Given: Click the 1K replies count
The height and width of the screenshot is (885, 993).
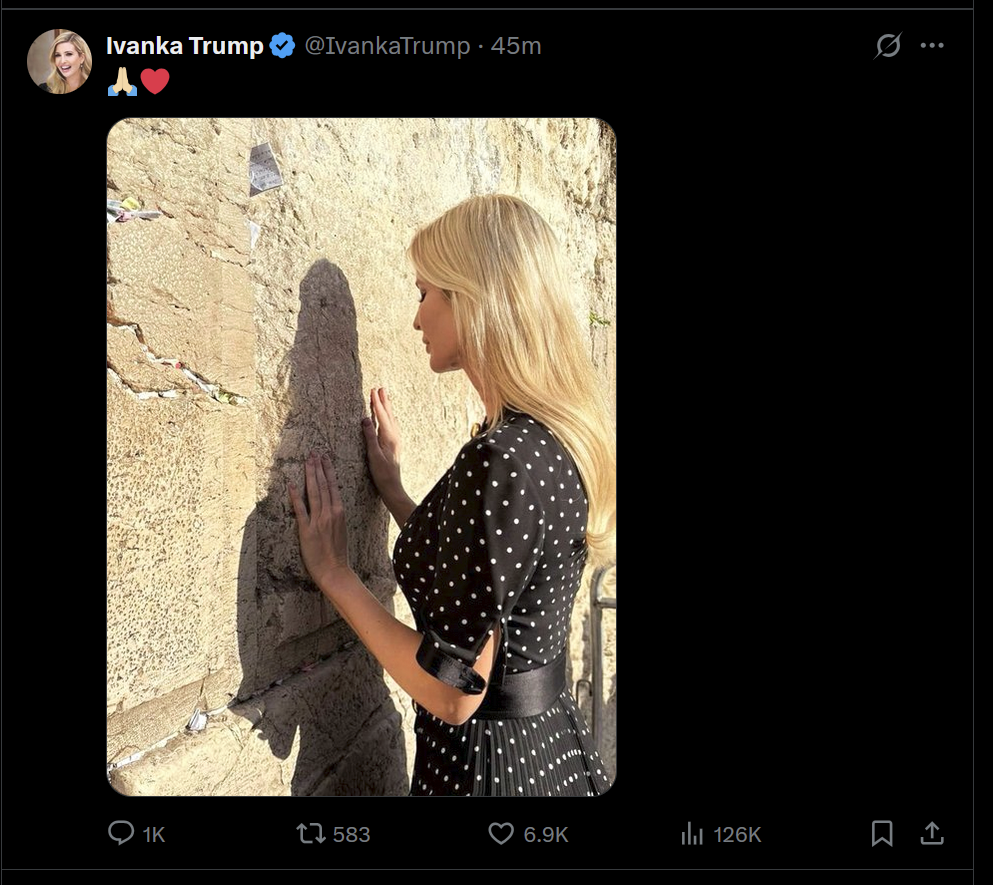Looking at the screenshot, I should tap(154, 834).
